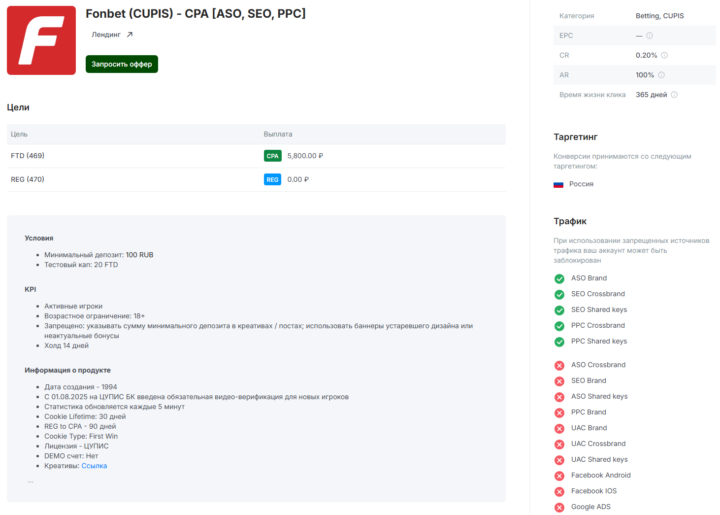Expand the collapsed text ellipsis under Креативы
This screenshot has height=515, width=720.
30,481
